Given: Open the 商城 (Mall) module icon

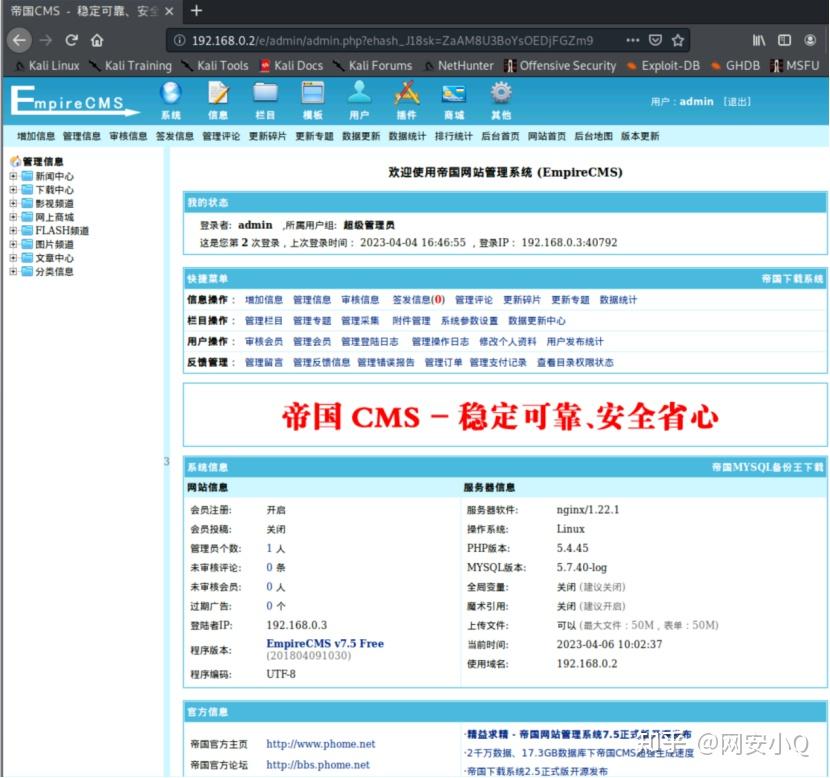Looking at the screenshot, I should click(x=453, y=100).
